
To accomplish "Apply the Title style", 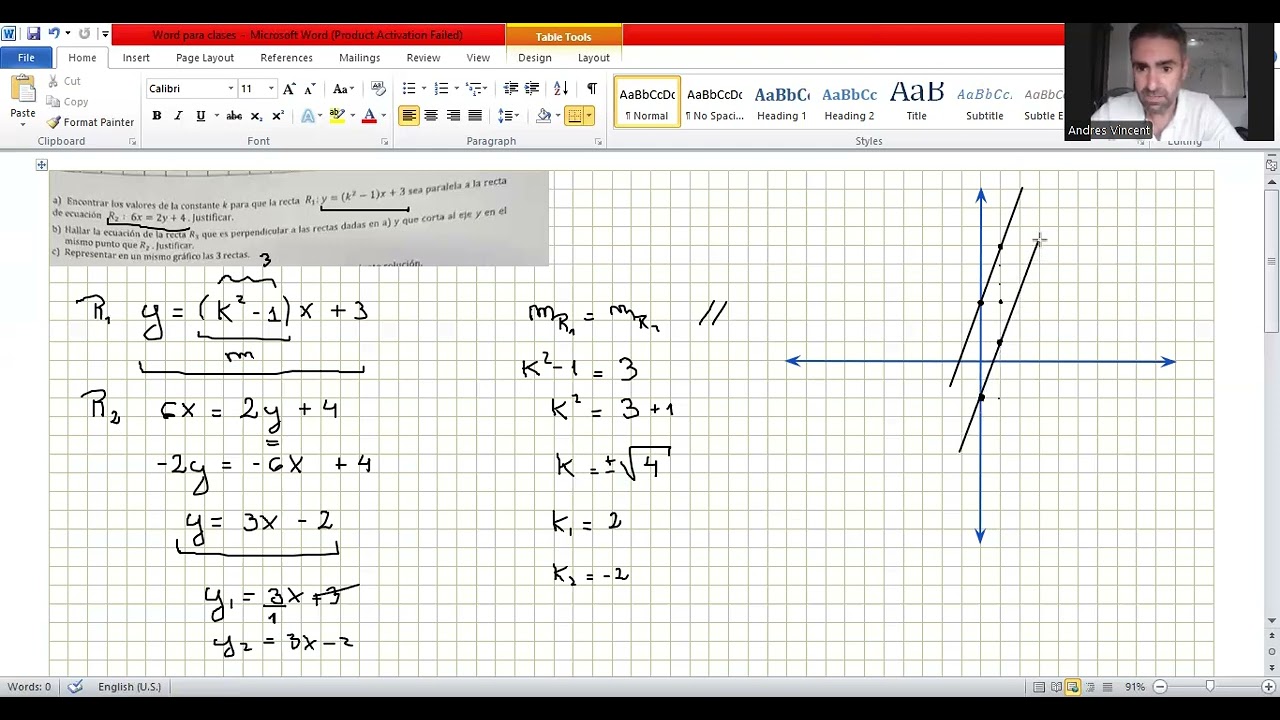I will (x=917, y=102).
